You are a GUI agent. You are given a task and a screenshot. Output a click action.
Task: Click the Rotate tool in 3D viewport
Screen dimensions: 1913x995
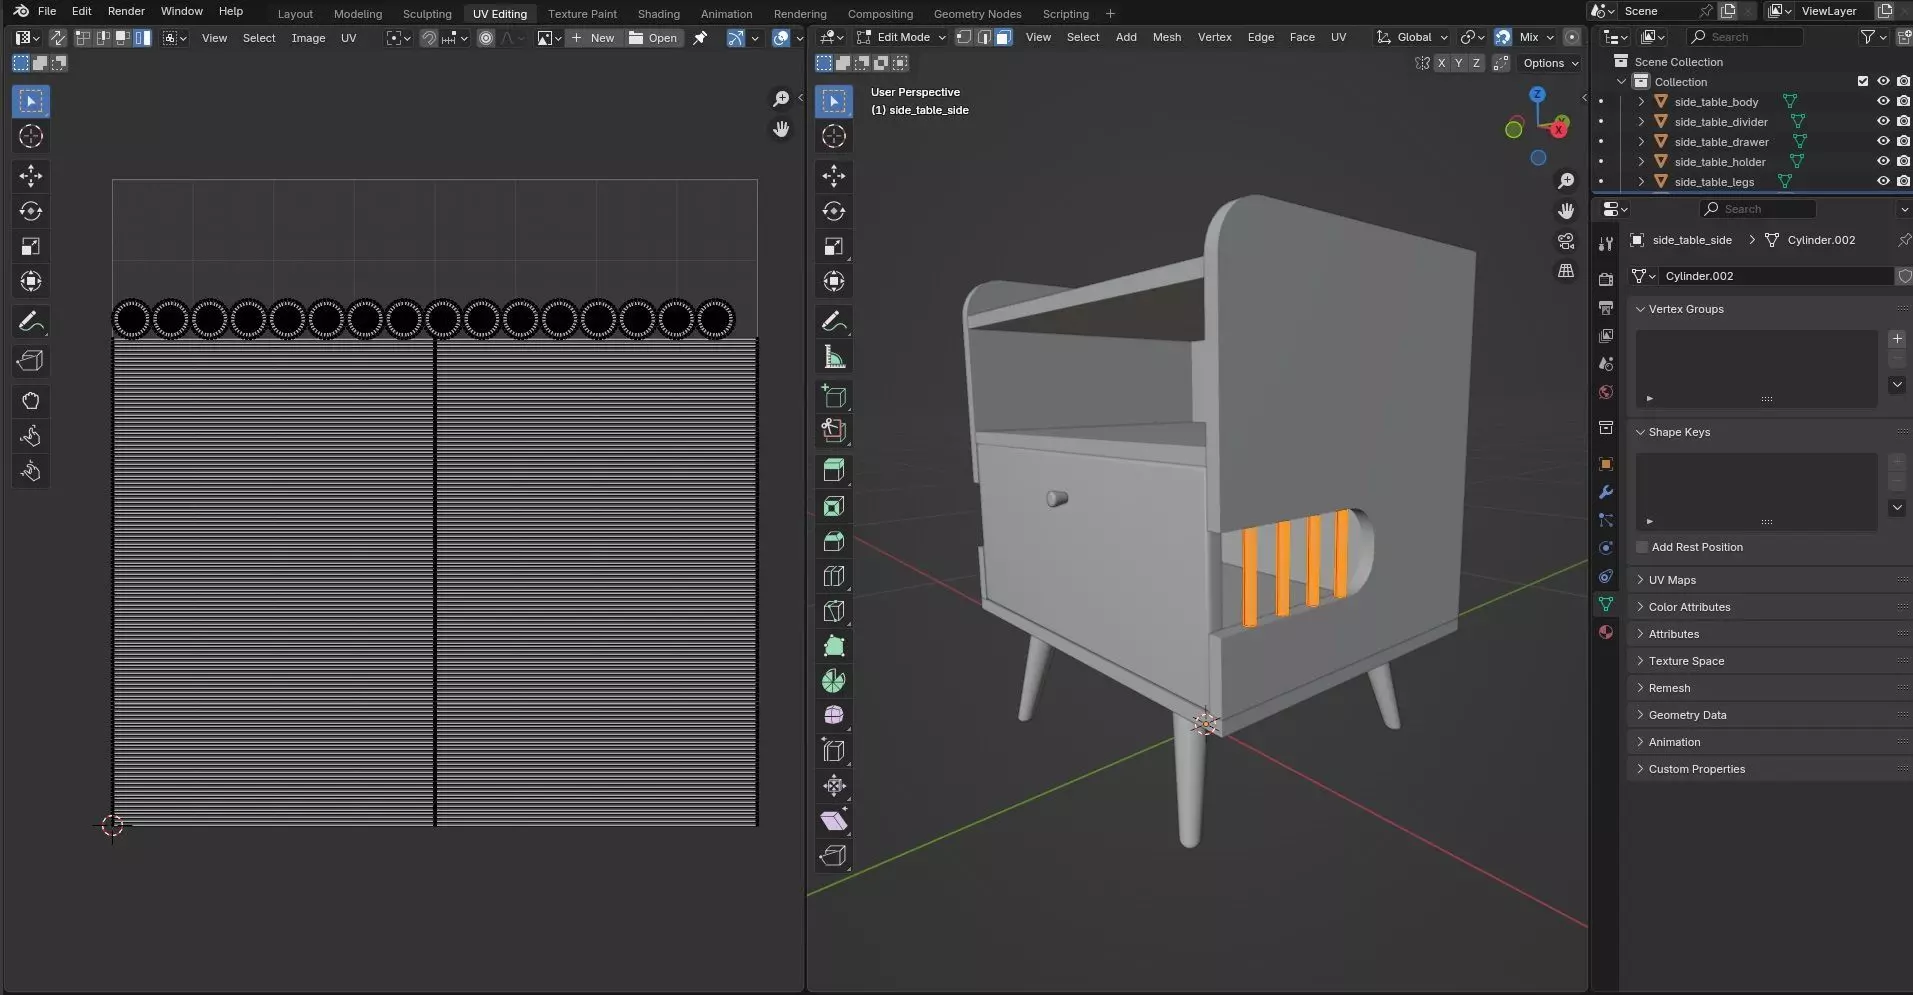coord(834,211)
